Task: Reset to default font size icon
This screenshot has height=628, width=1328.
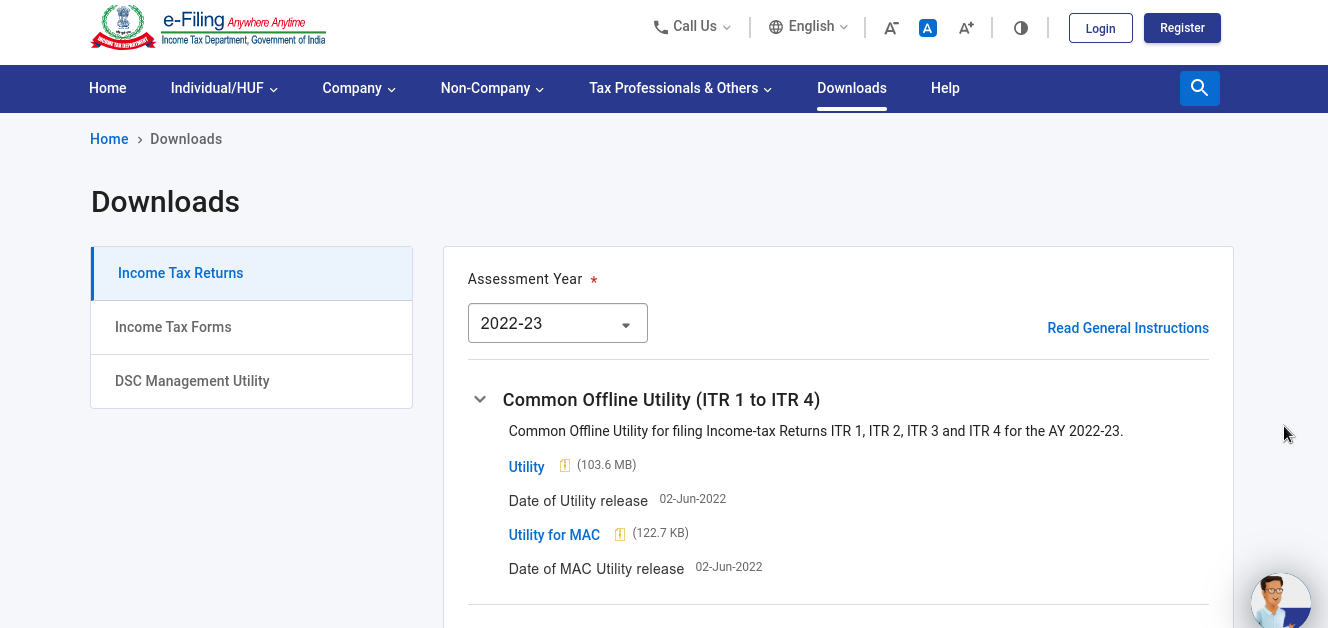Action: 928,28
